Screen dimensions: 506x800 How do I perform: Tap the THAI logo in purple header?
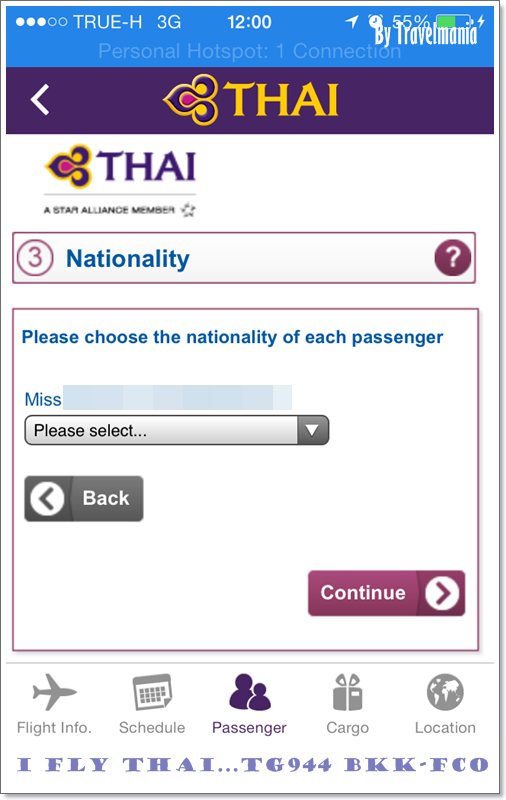(x=250, y=99)
